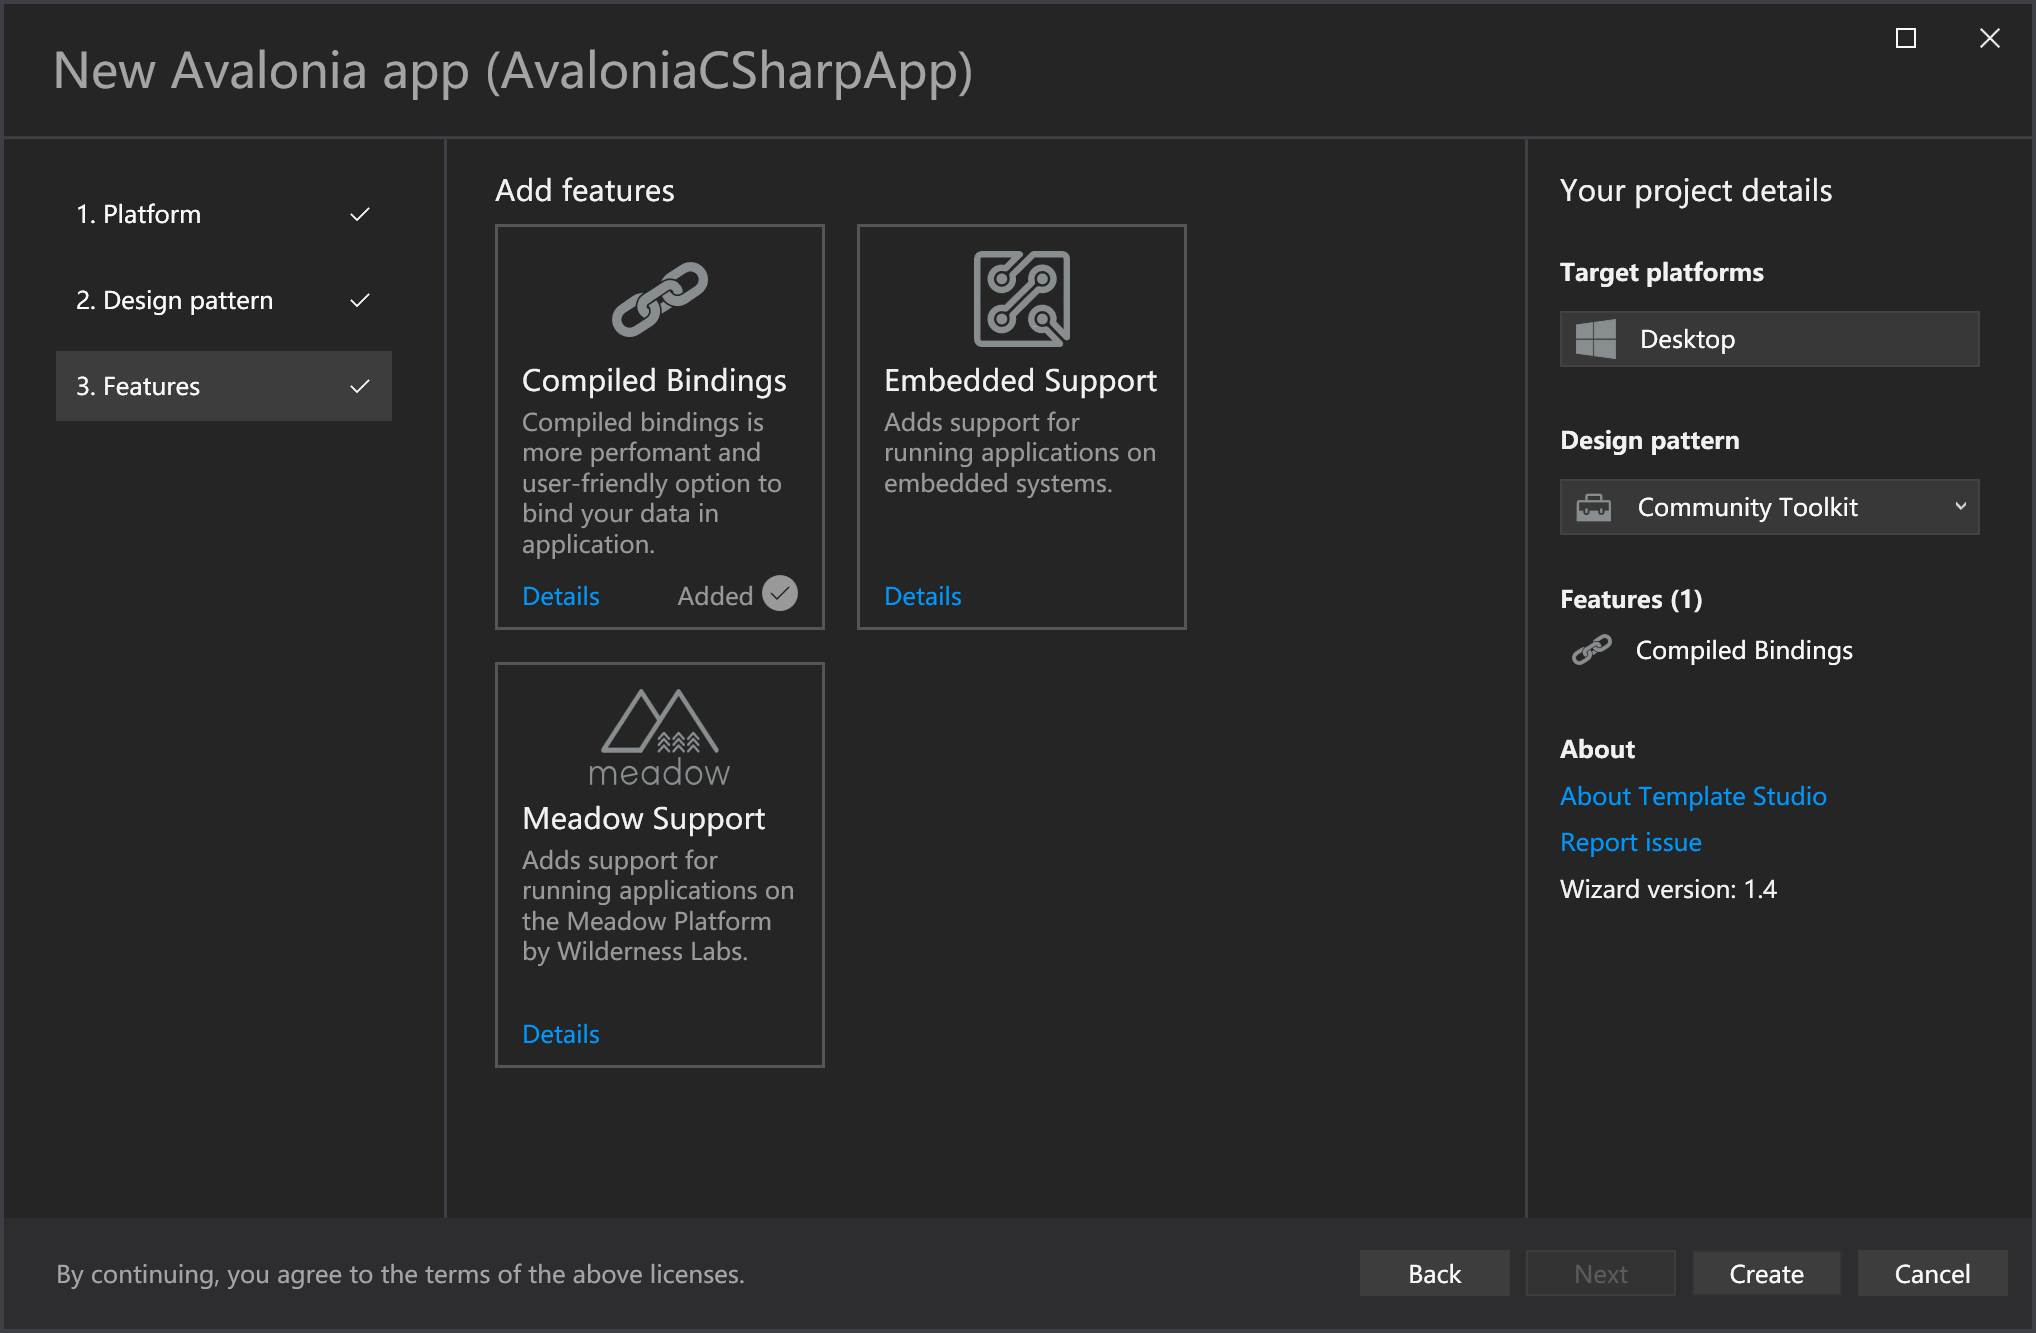Click the Embedded Support circuit icon
Viewport: 2036px width, 1333px height.
pos(1022,299)
